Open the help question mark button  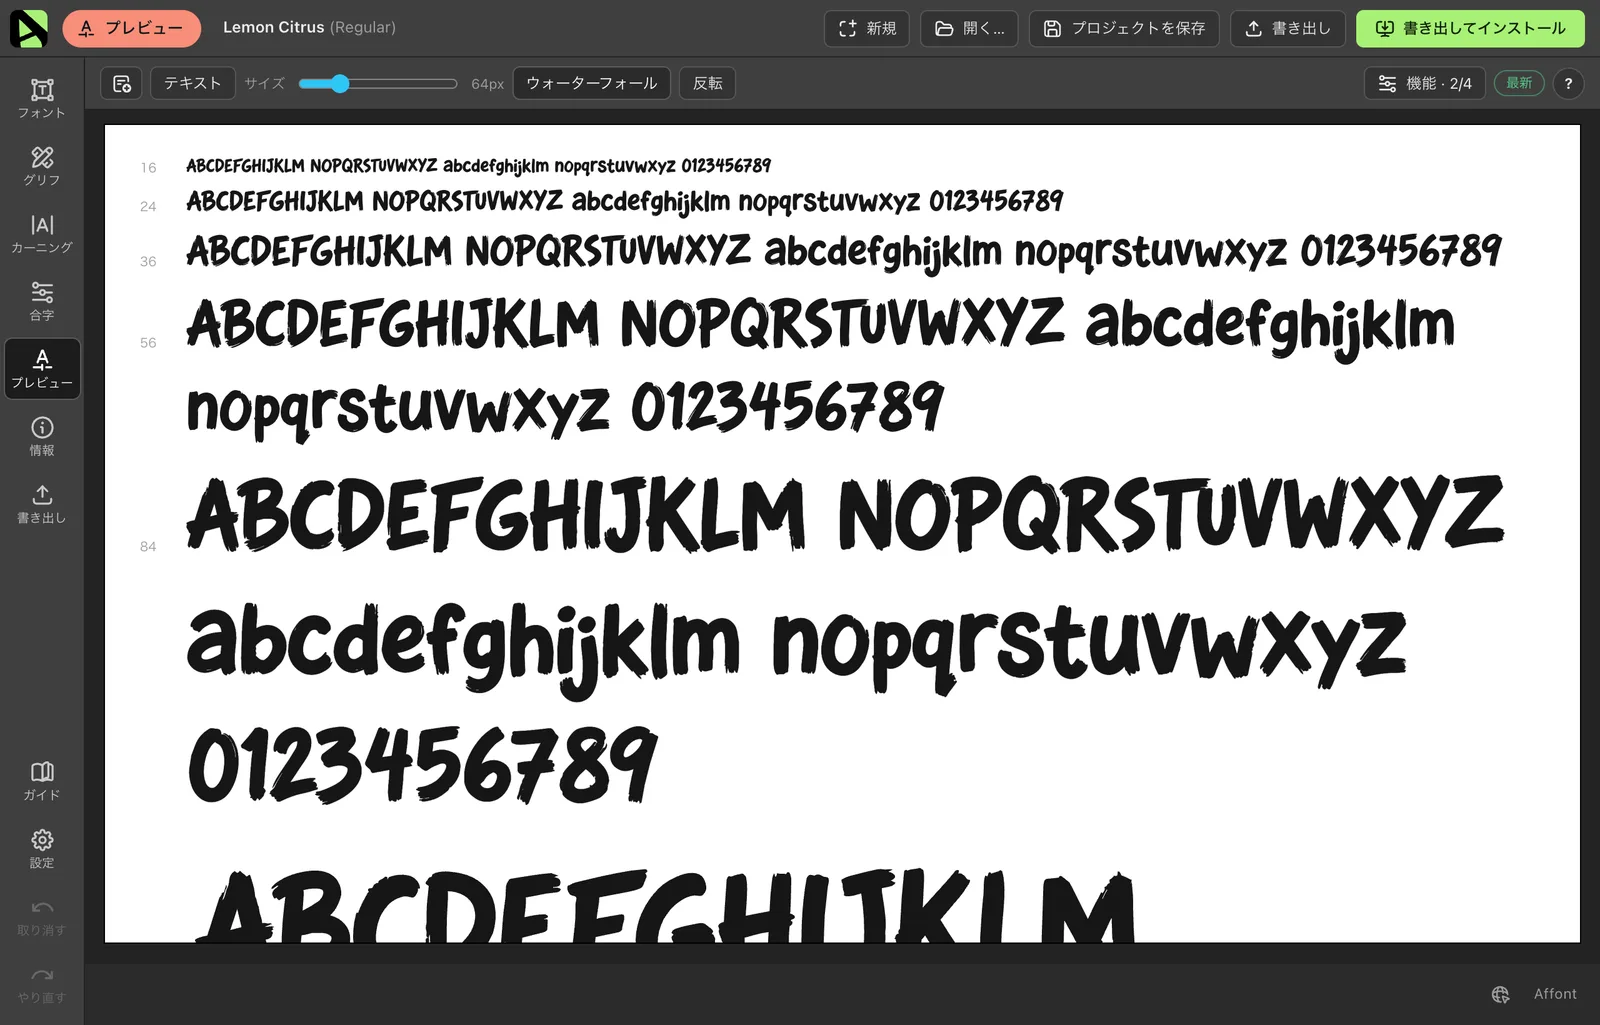[1568, 84]
